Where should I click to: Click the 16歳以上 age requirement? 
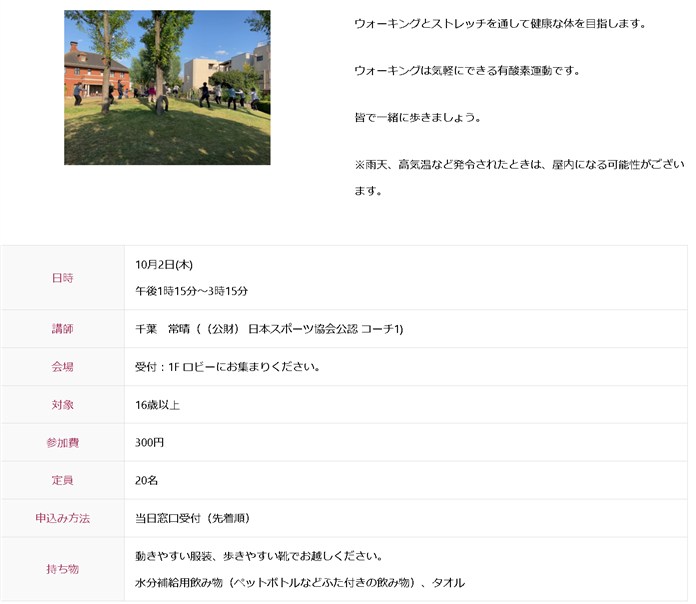(x=157, y=405)
